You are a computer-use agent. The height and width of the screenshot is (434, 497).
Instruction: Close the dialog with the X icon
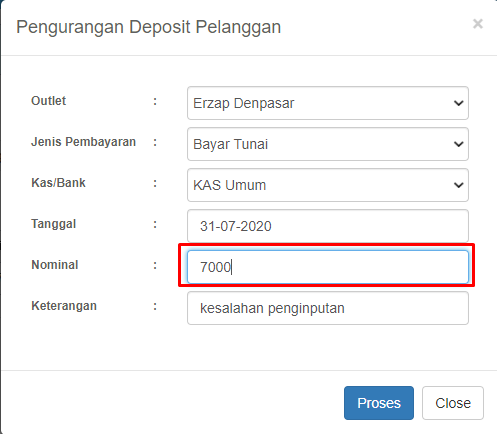478,24
